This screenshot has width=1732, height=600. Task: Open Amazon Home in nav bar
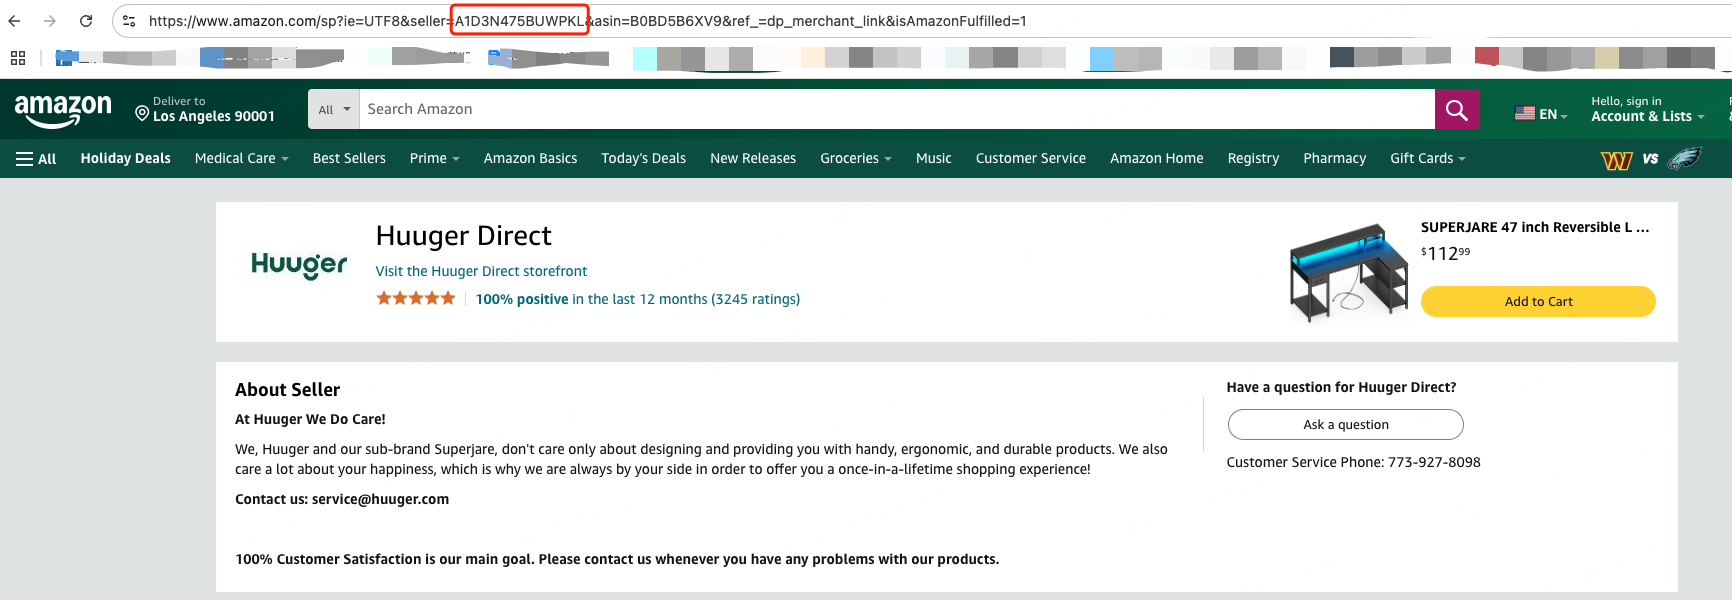(x=1156, y=158)
